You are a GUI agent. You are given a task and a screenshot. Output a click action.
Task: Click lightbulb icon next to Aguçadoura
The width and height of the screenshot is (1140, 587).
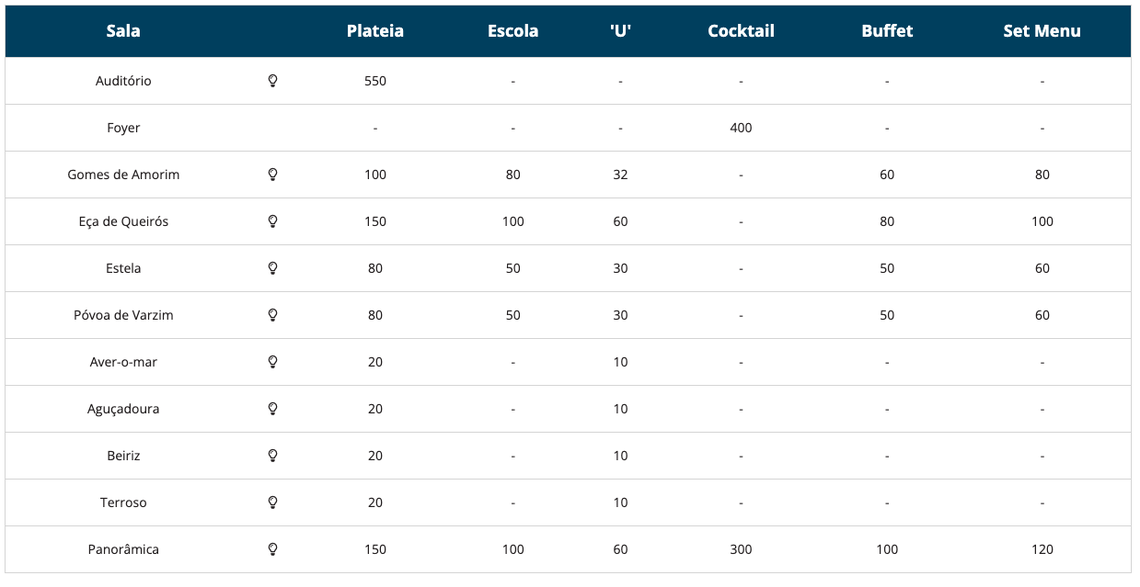[273, 409]
